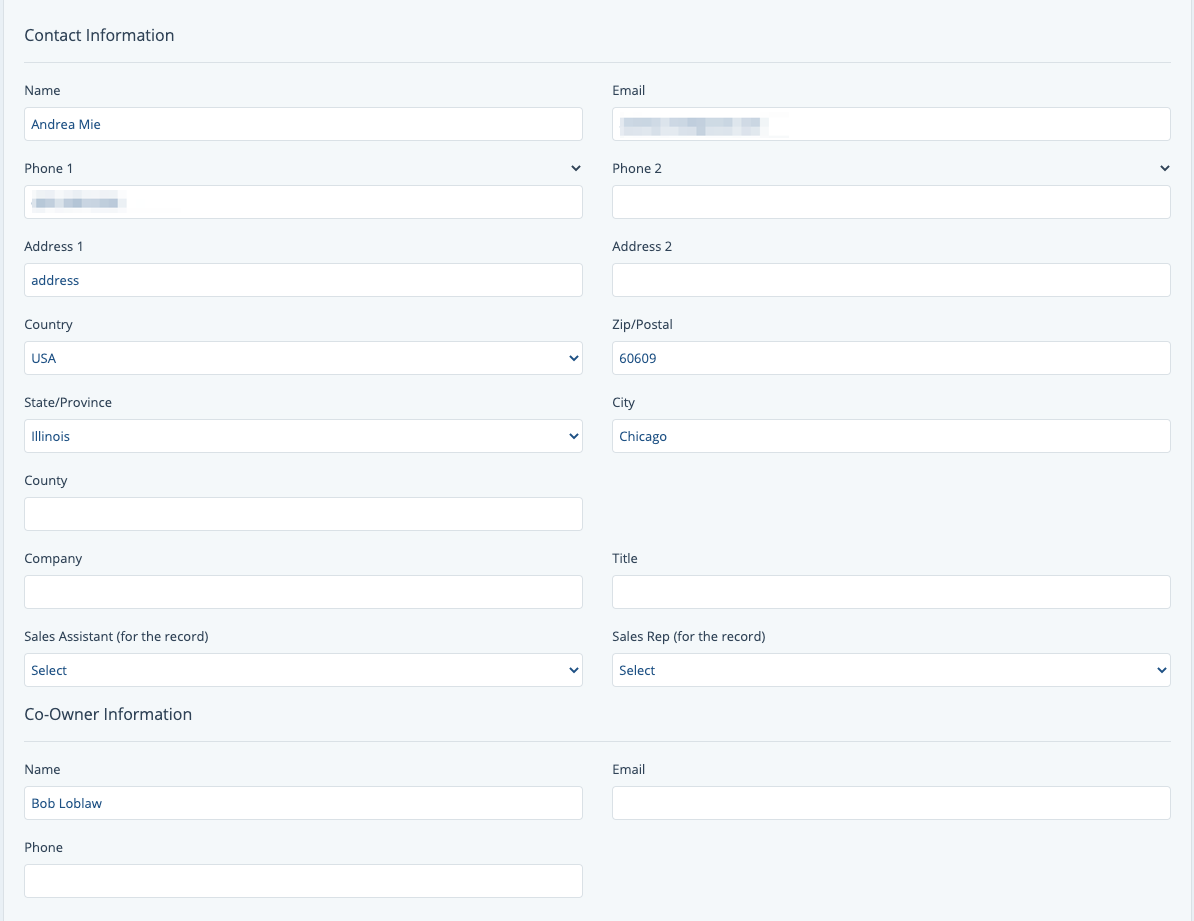
Task: Open the Sales Rep select dropdown
Action: [x=890, y=670]
